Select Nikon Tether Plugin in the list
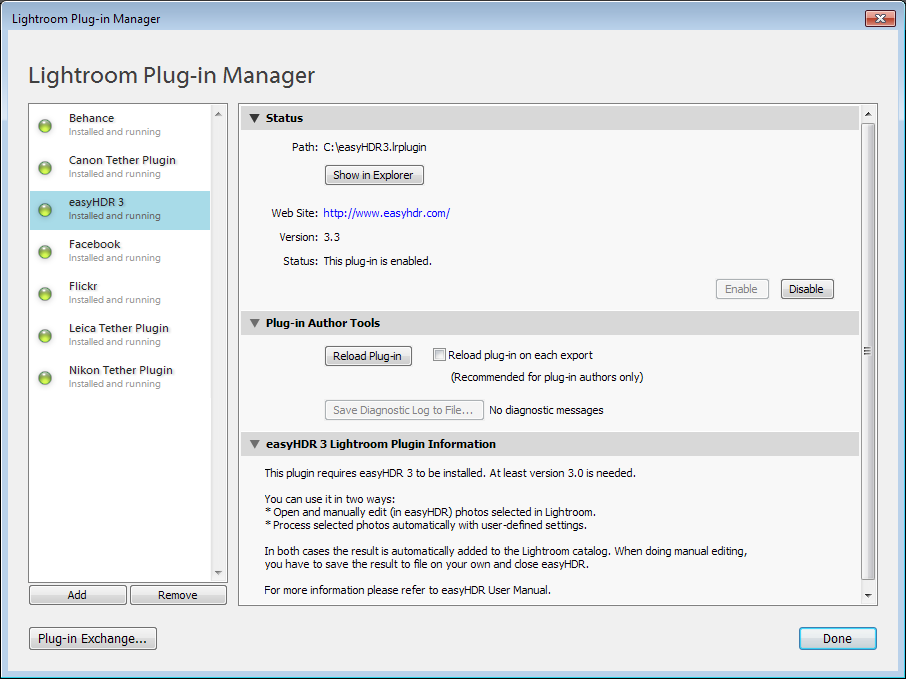This screenshot has width=906, height=679. pyautogui.click(x=120, y=377)
